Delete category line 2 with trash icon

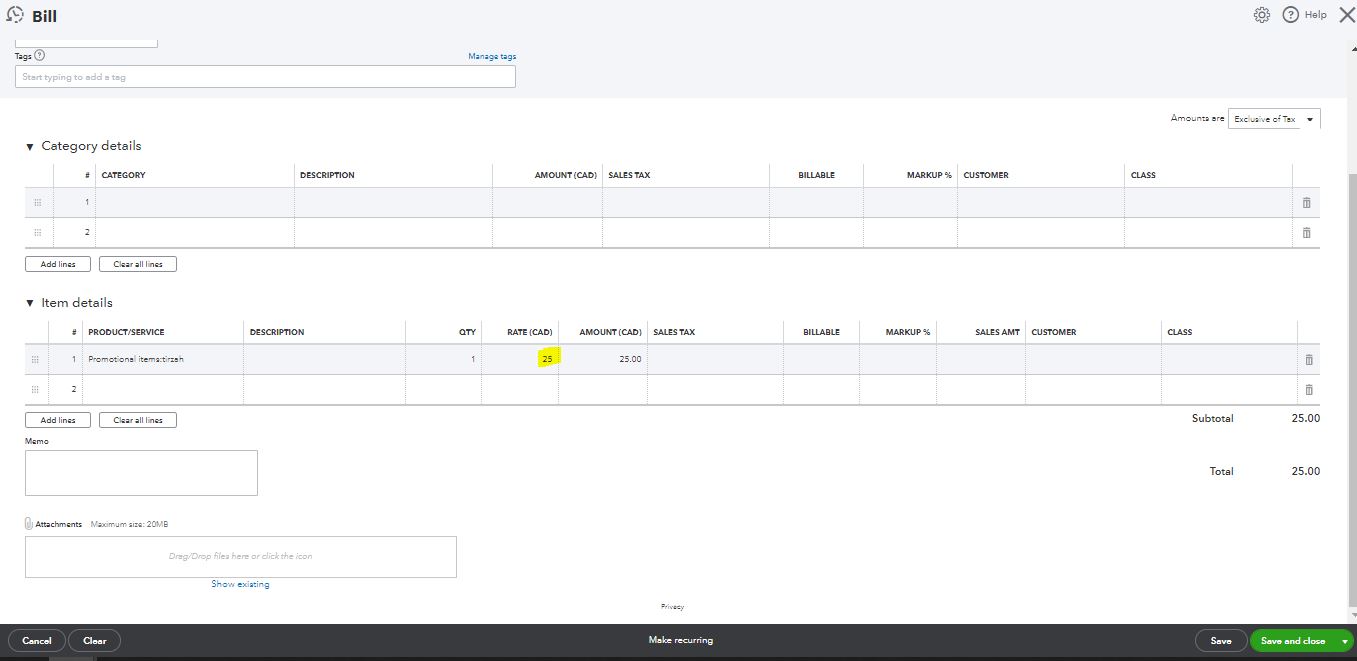(1306, 233)
